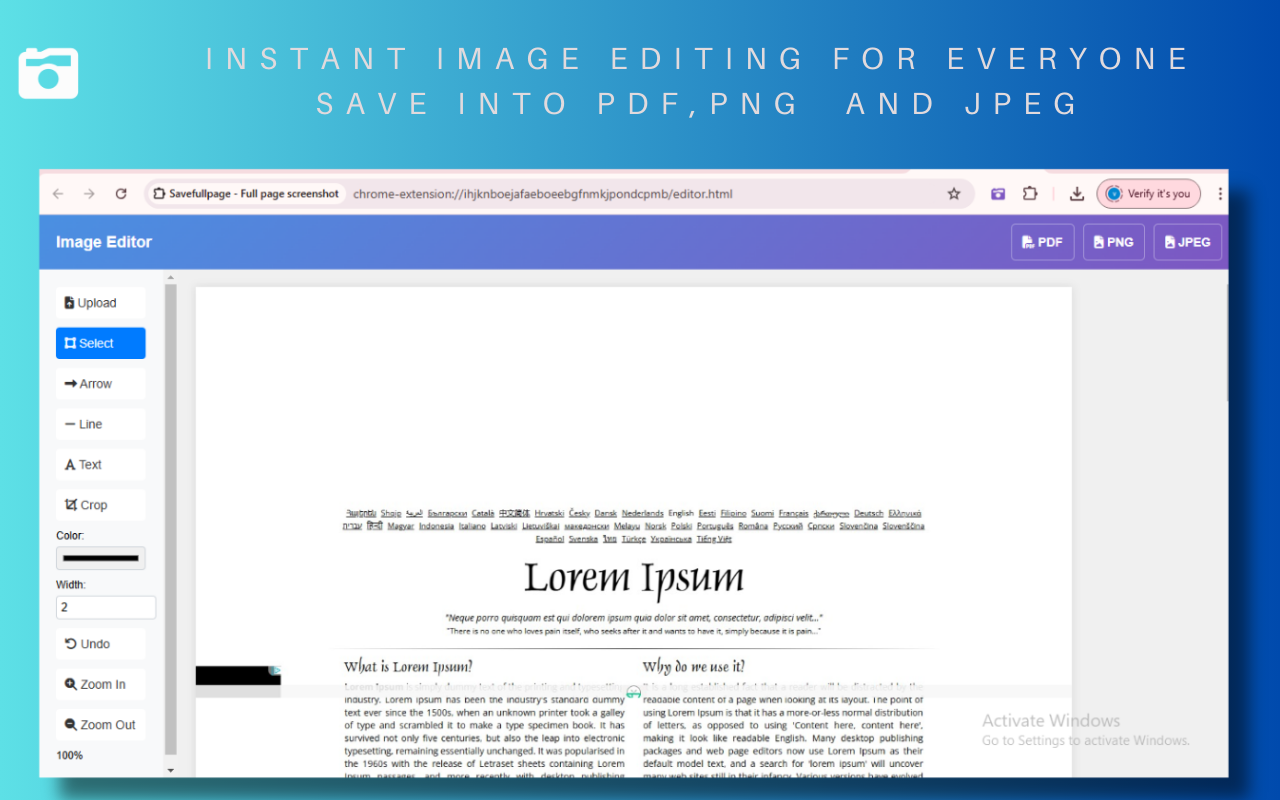Open the English language link
Image resolution: width=1280 pixels, height=800 pixels.
pyautogui.click(x=681, y=513)
